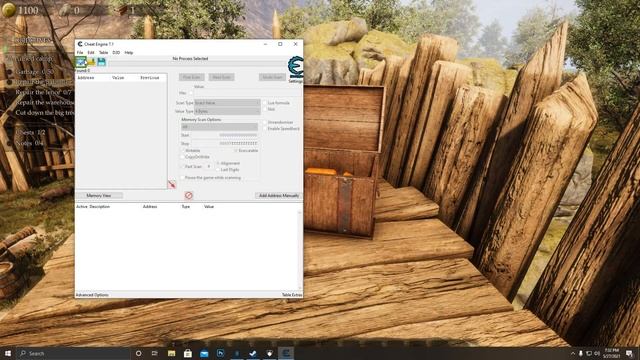Click the volume icon in the system tray
Viewport: 640px width, 360px height.
coord(597,353)
